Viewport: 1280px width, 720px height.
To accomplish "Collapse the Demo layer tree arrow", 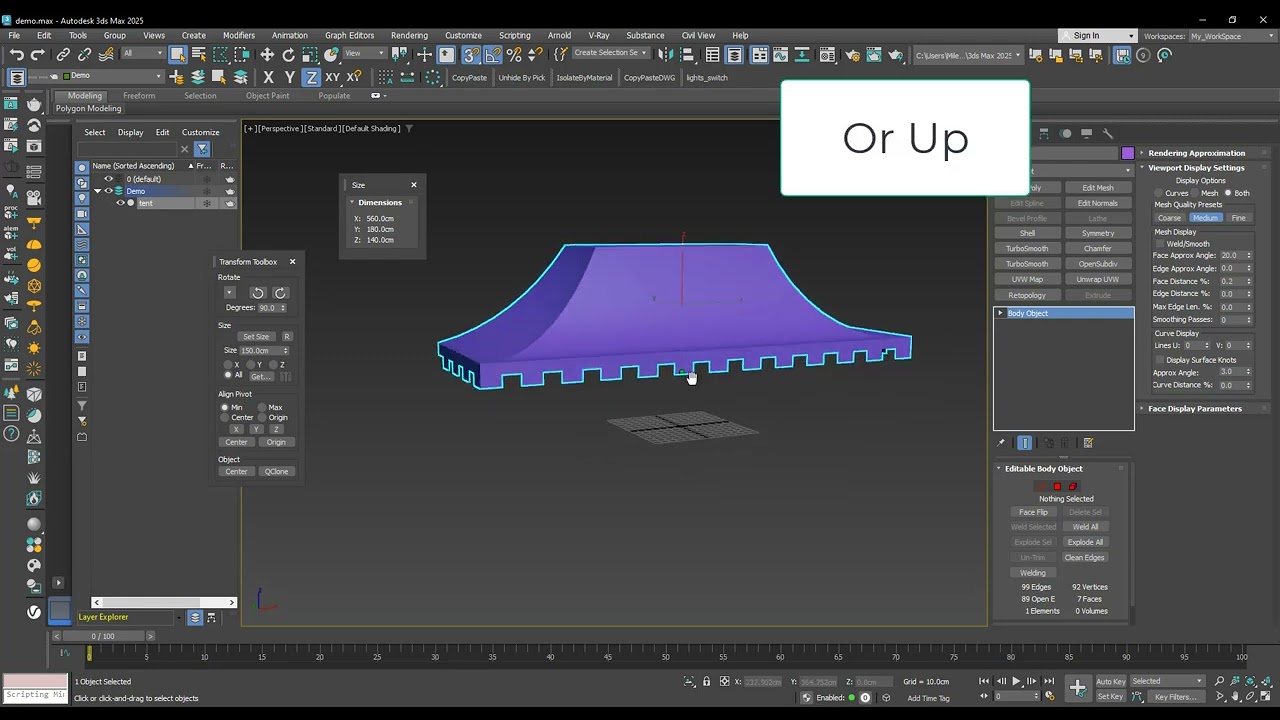I will point(98,191).
